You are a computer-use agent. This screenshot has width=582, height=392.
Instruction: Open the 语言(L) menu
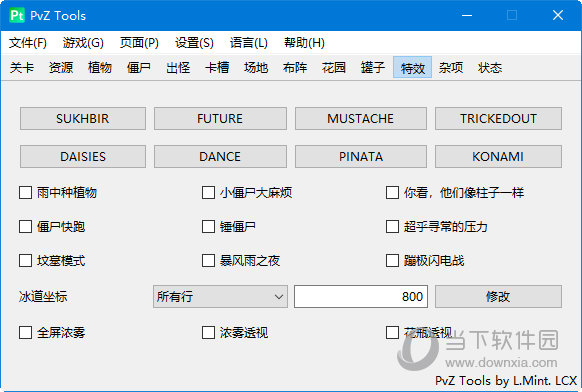pos(249,43)
